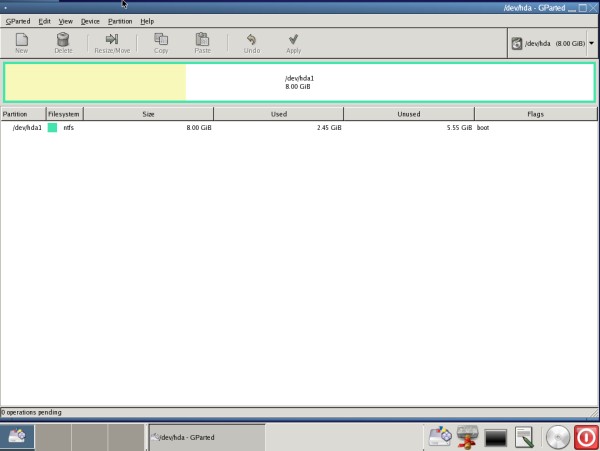Viewport: 600px width, 451px height.
Task: Sort by the Size column header
Action: click(x=148, y=114)
